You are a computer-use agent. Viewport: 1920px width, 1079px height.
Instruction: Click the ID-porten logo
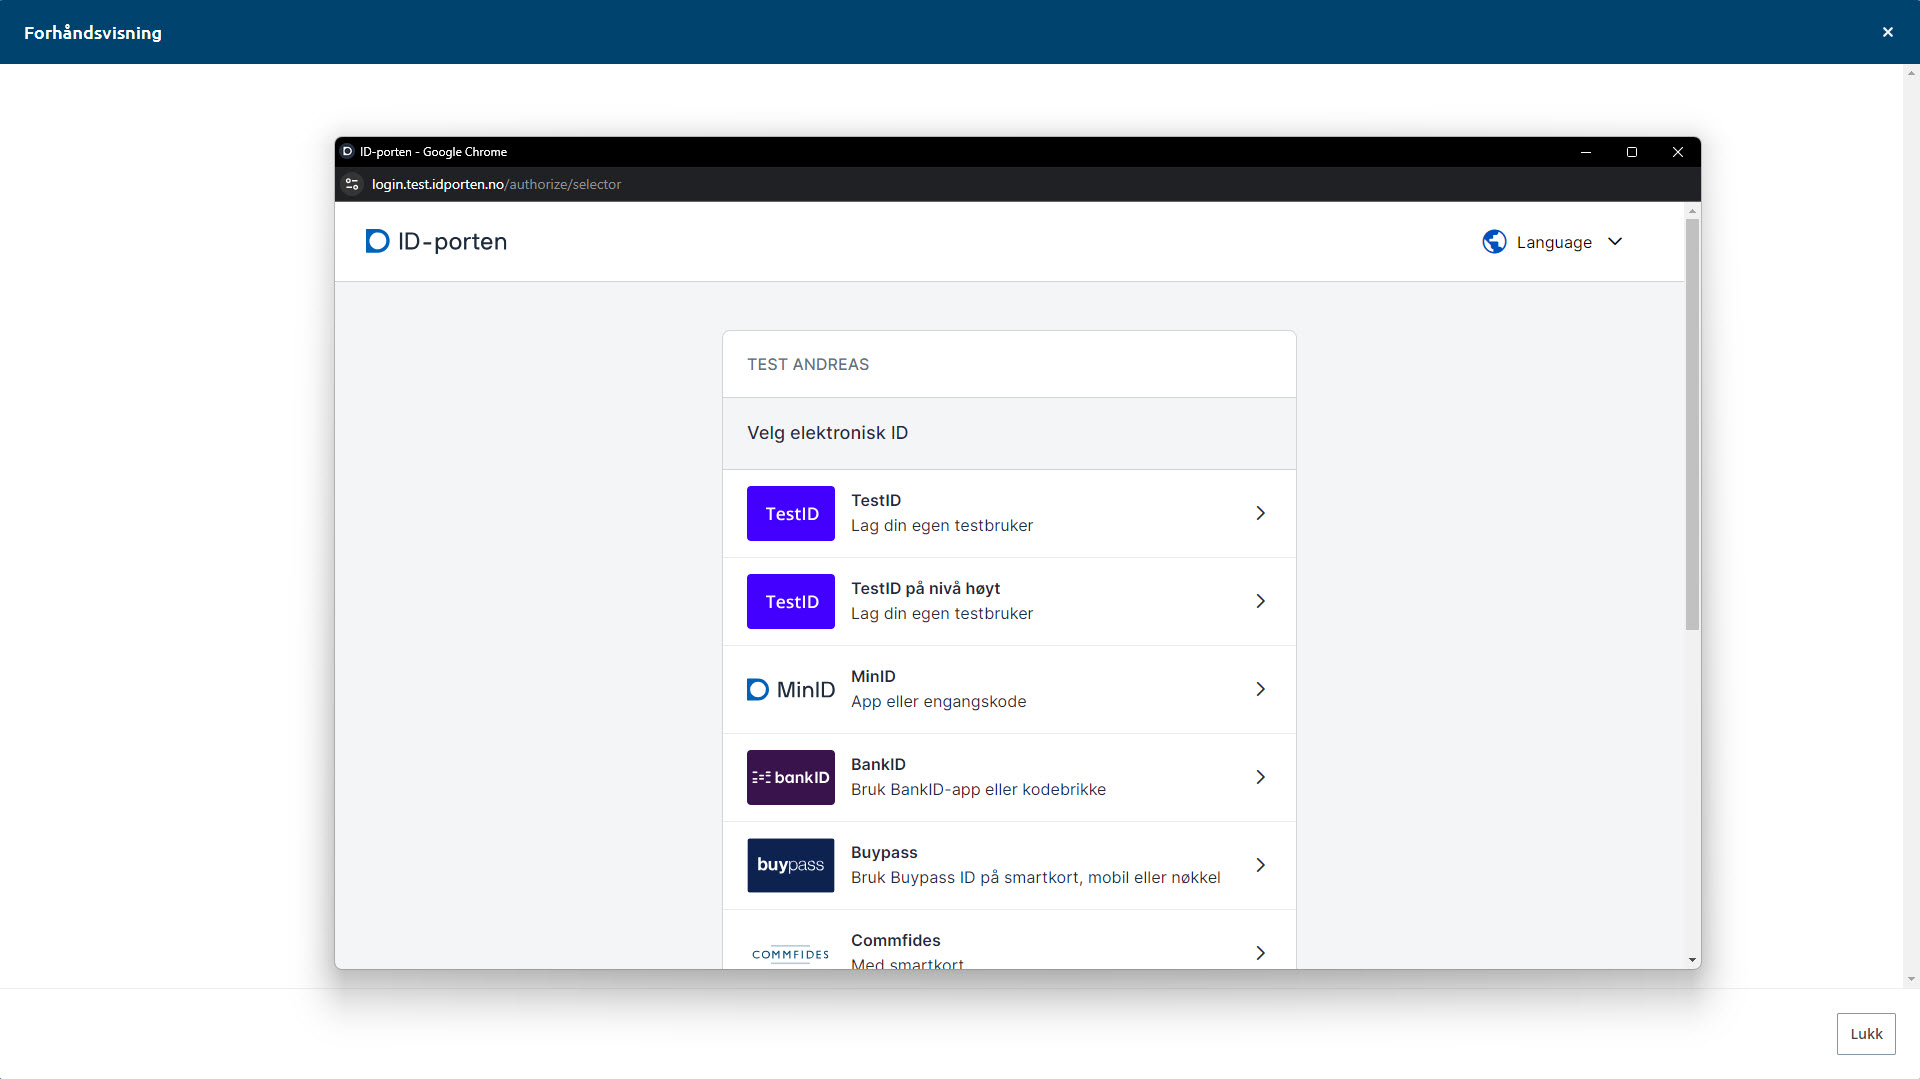[436, 241]
